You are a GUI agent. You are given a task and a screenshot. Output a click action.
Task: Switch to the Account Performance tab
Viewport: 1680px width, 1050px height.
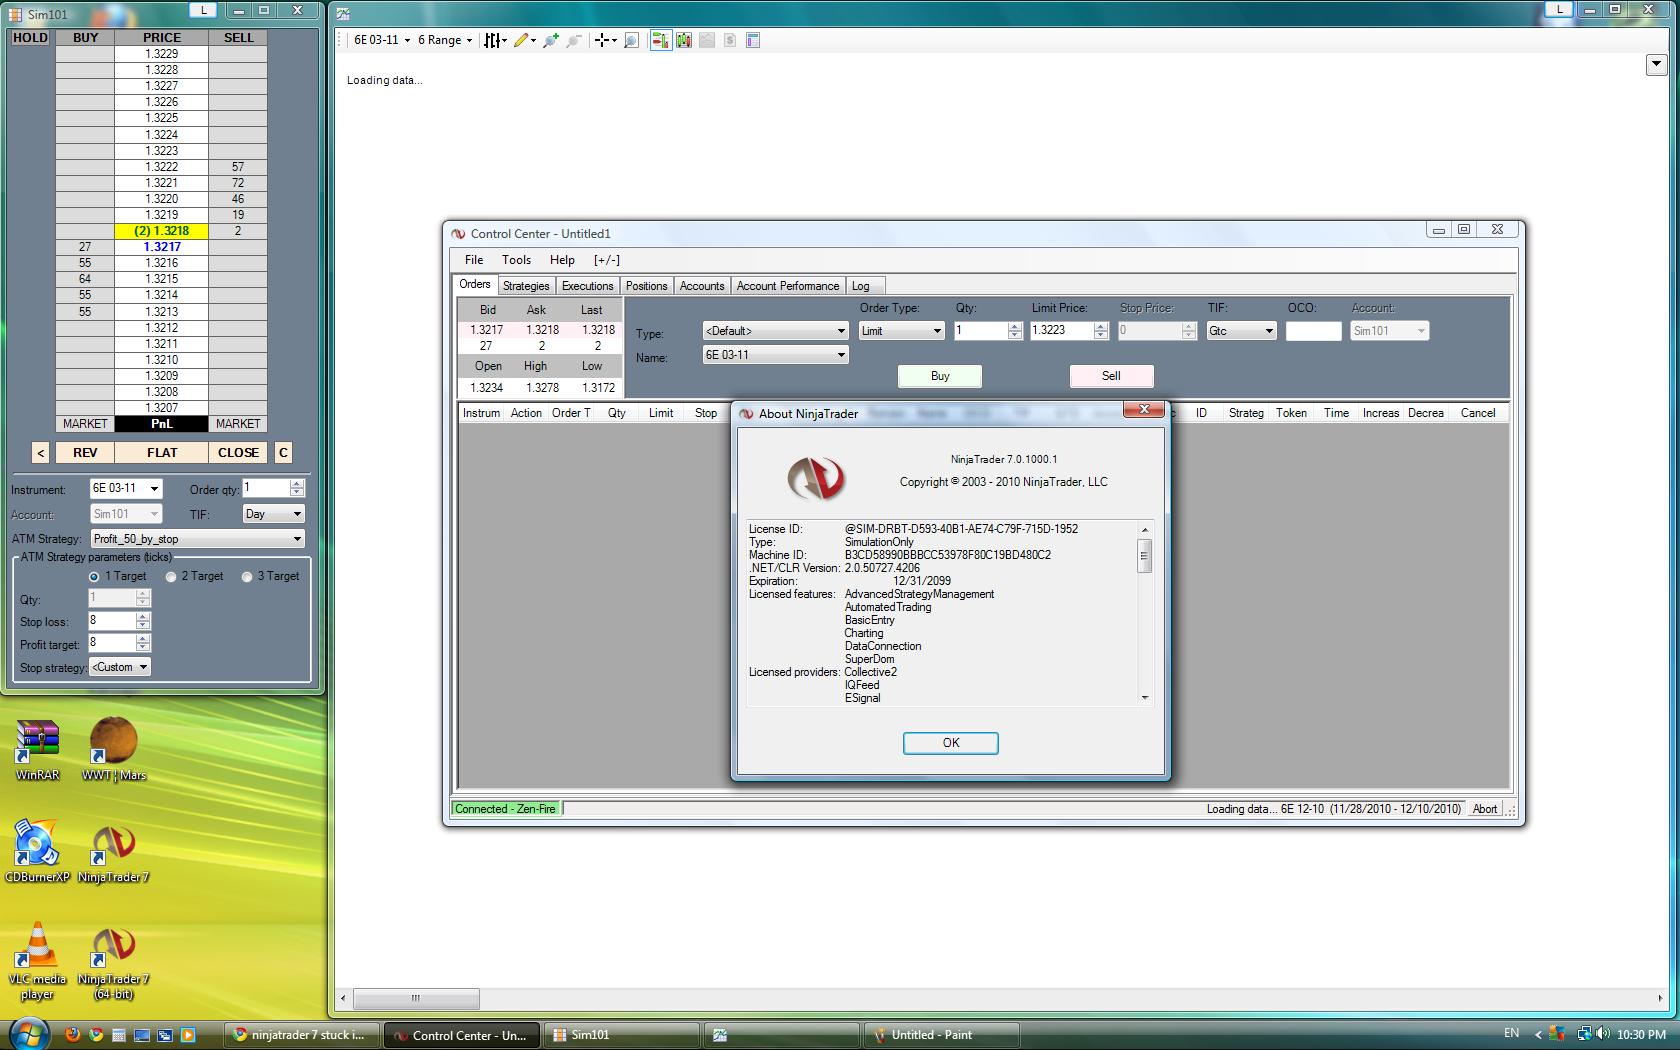[x=788, y=286]
